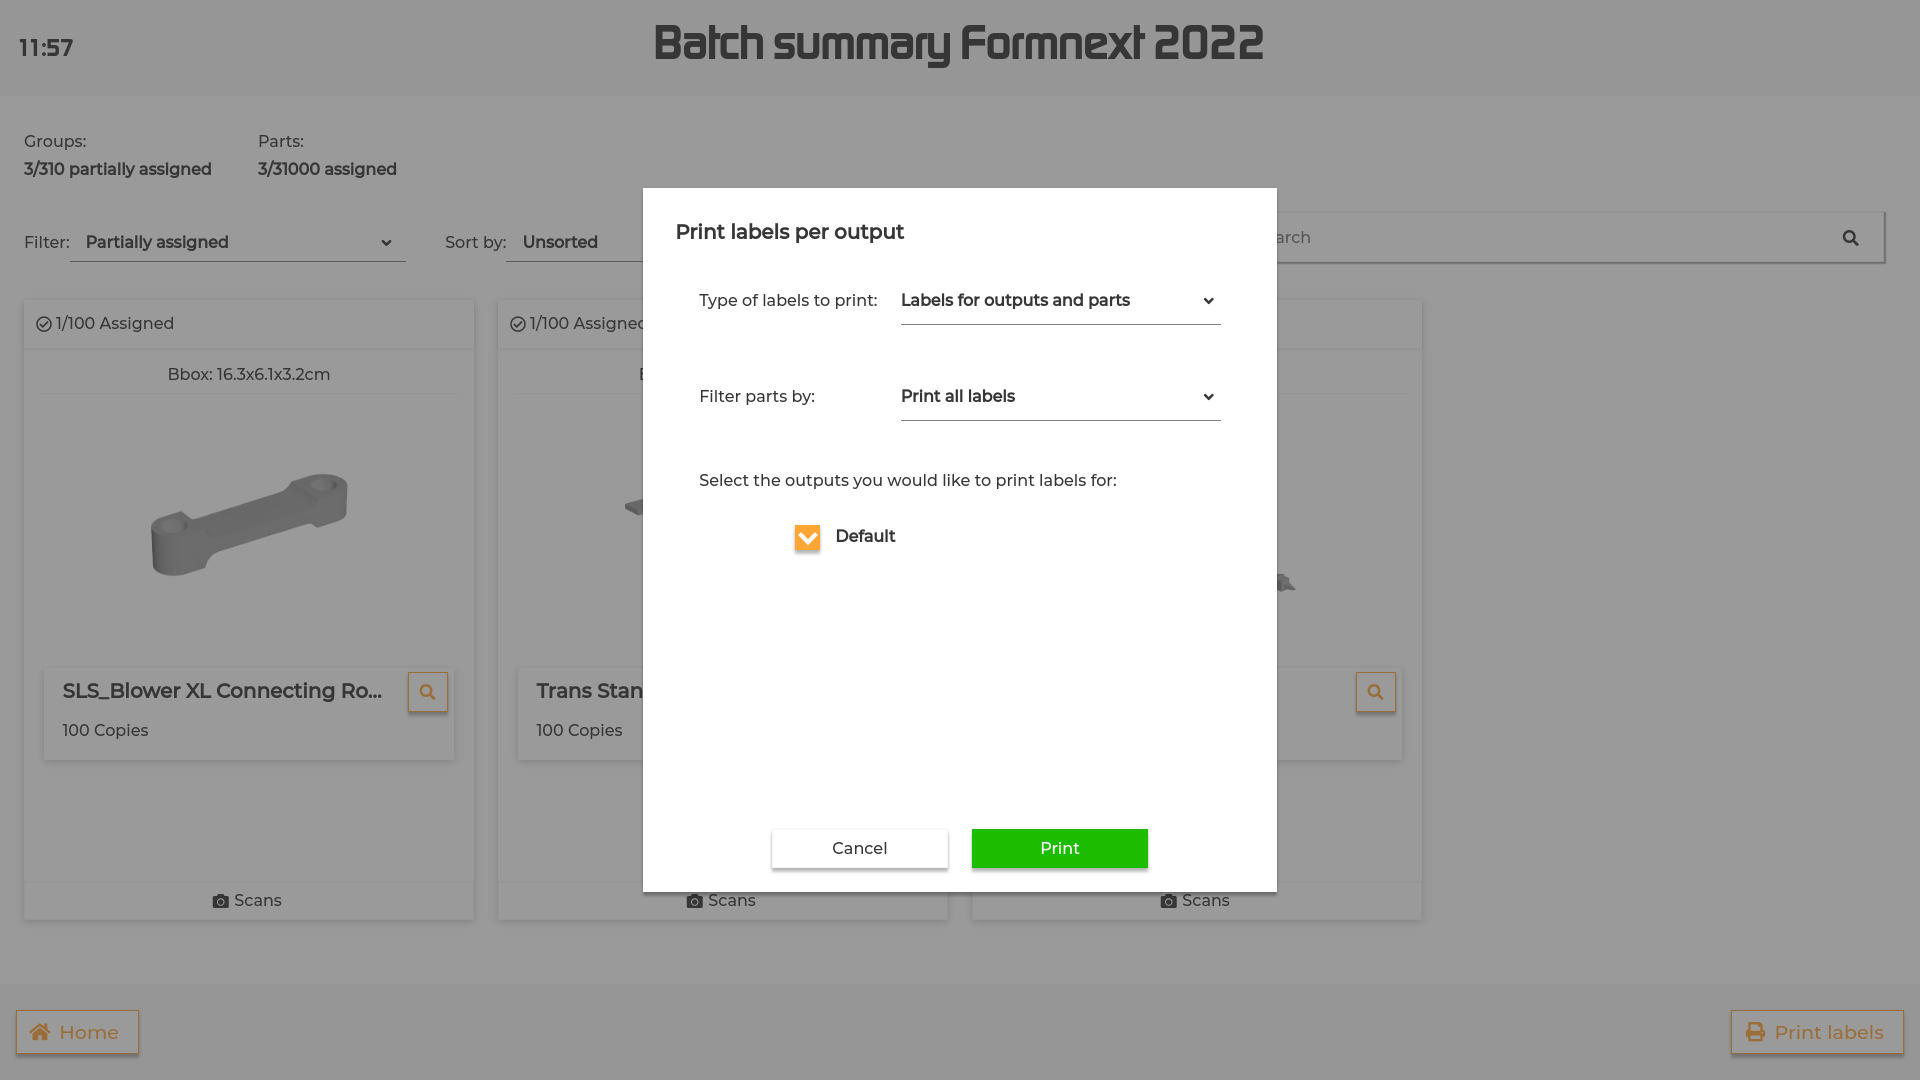Open the Partially assigned filter dropdown
The height and width of the screenshot is (1080, 1920).
238,243
